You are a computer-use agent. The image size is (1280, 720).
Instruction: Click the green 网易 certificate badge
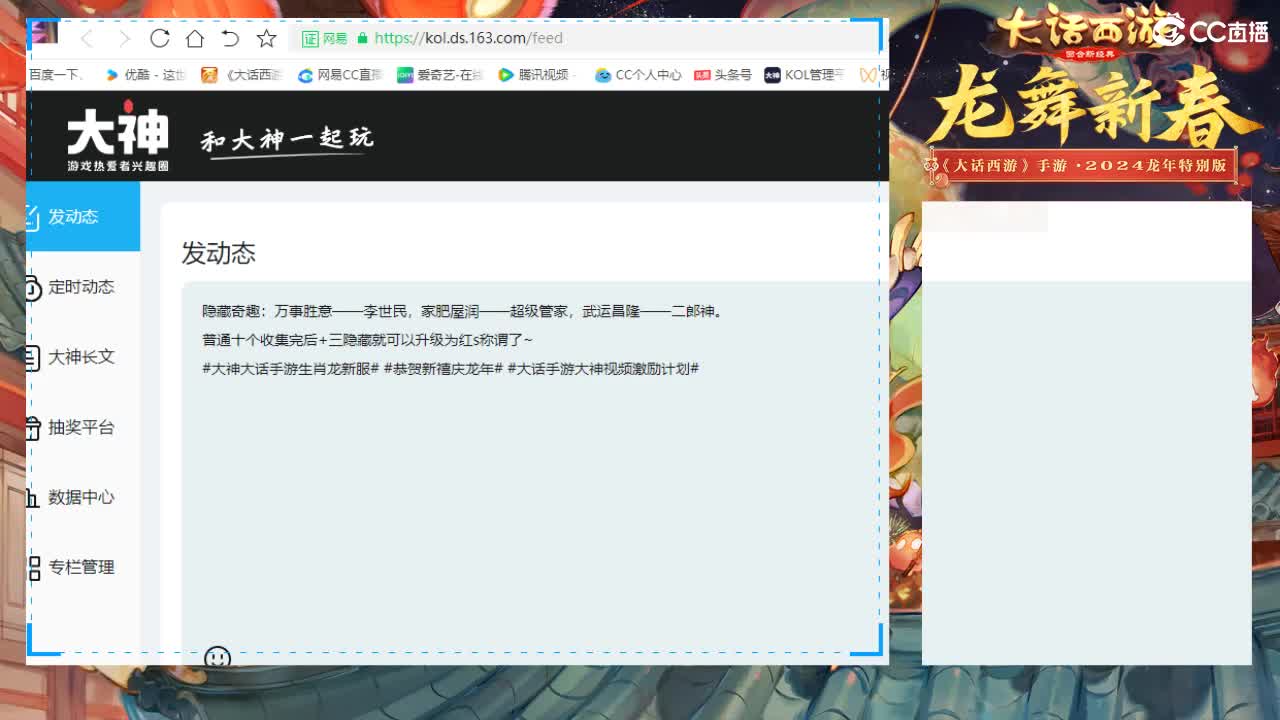click(x=325, y=38)
